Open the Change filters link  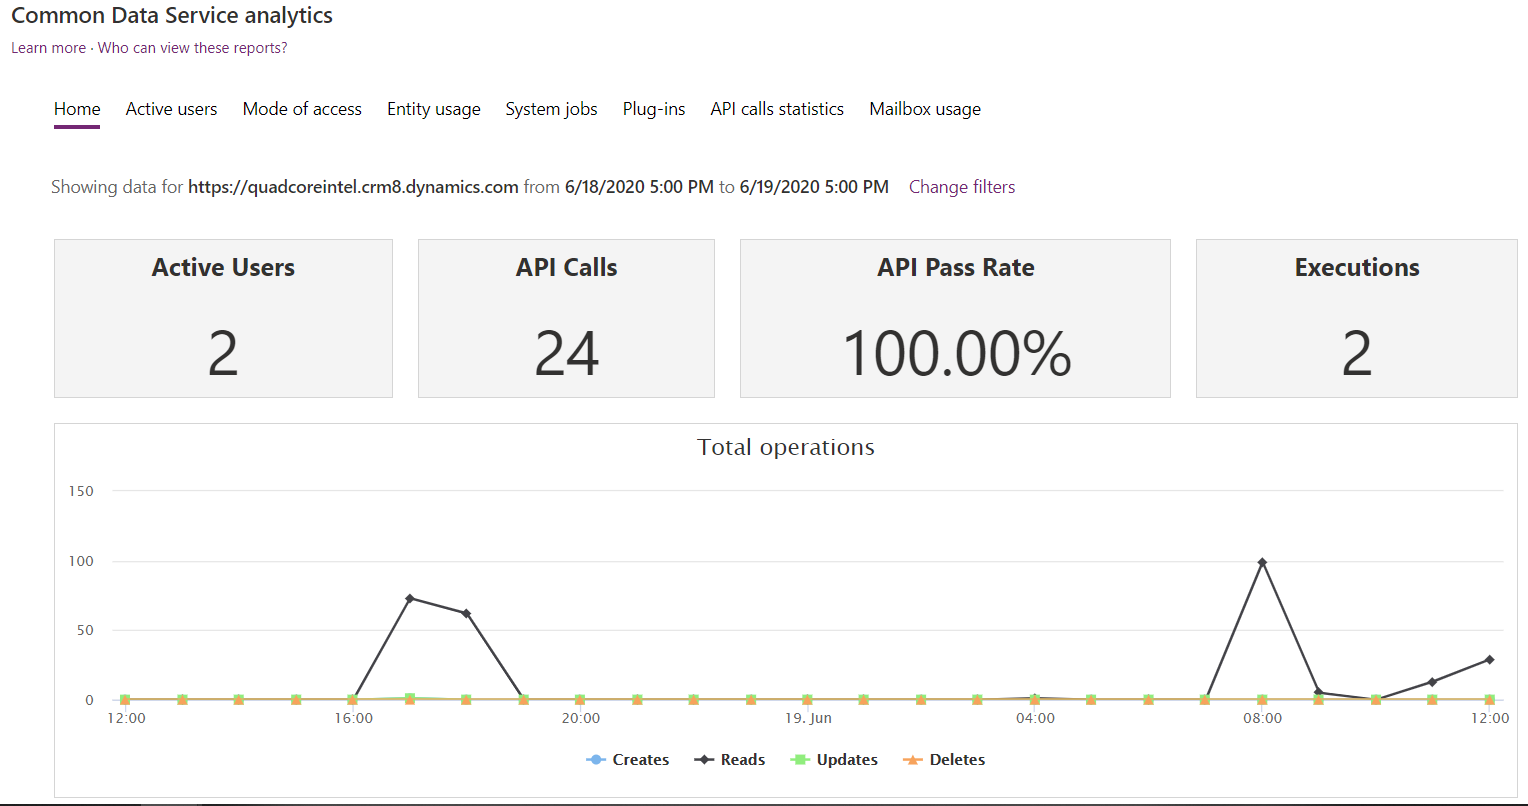point(961,187)
